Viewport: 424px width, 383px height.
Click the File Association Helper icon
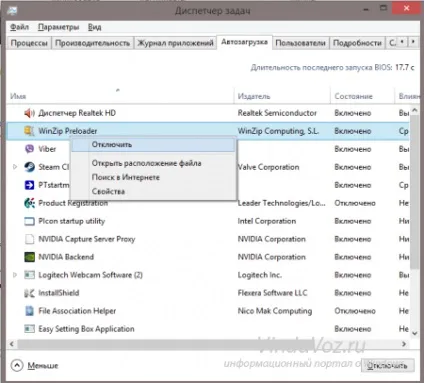(29, 311)
